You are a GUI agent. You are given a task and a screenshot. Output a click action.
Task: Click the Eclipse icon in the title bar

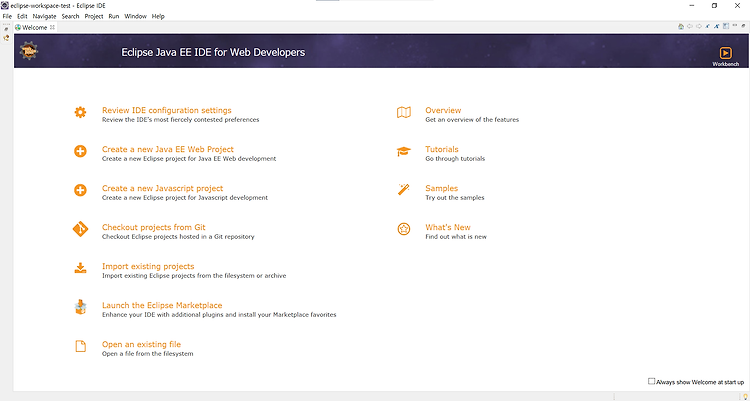click(5, 5)
